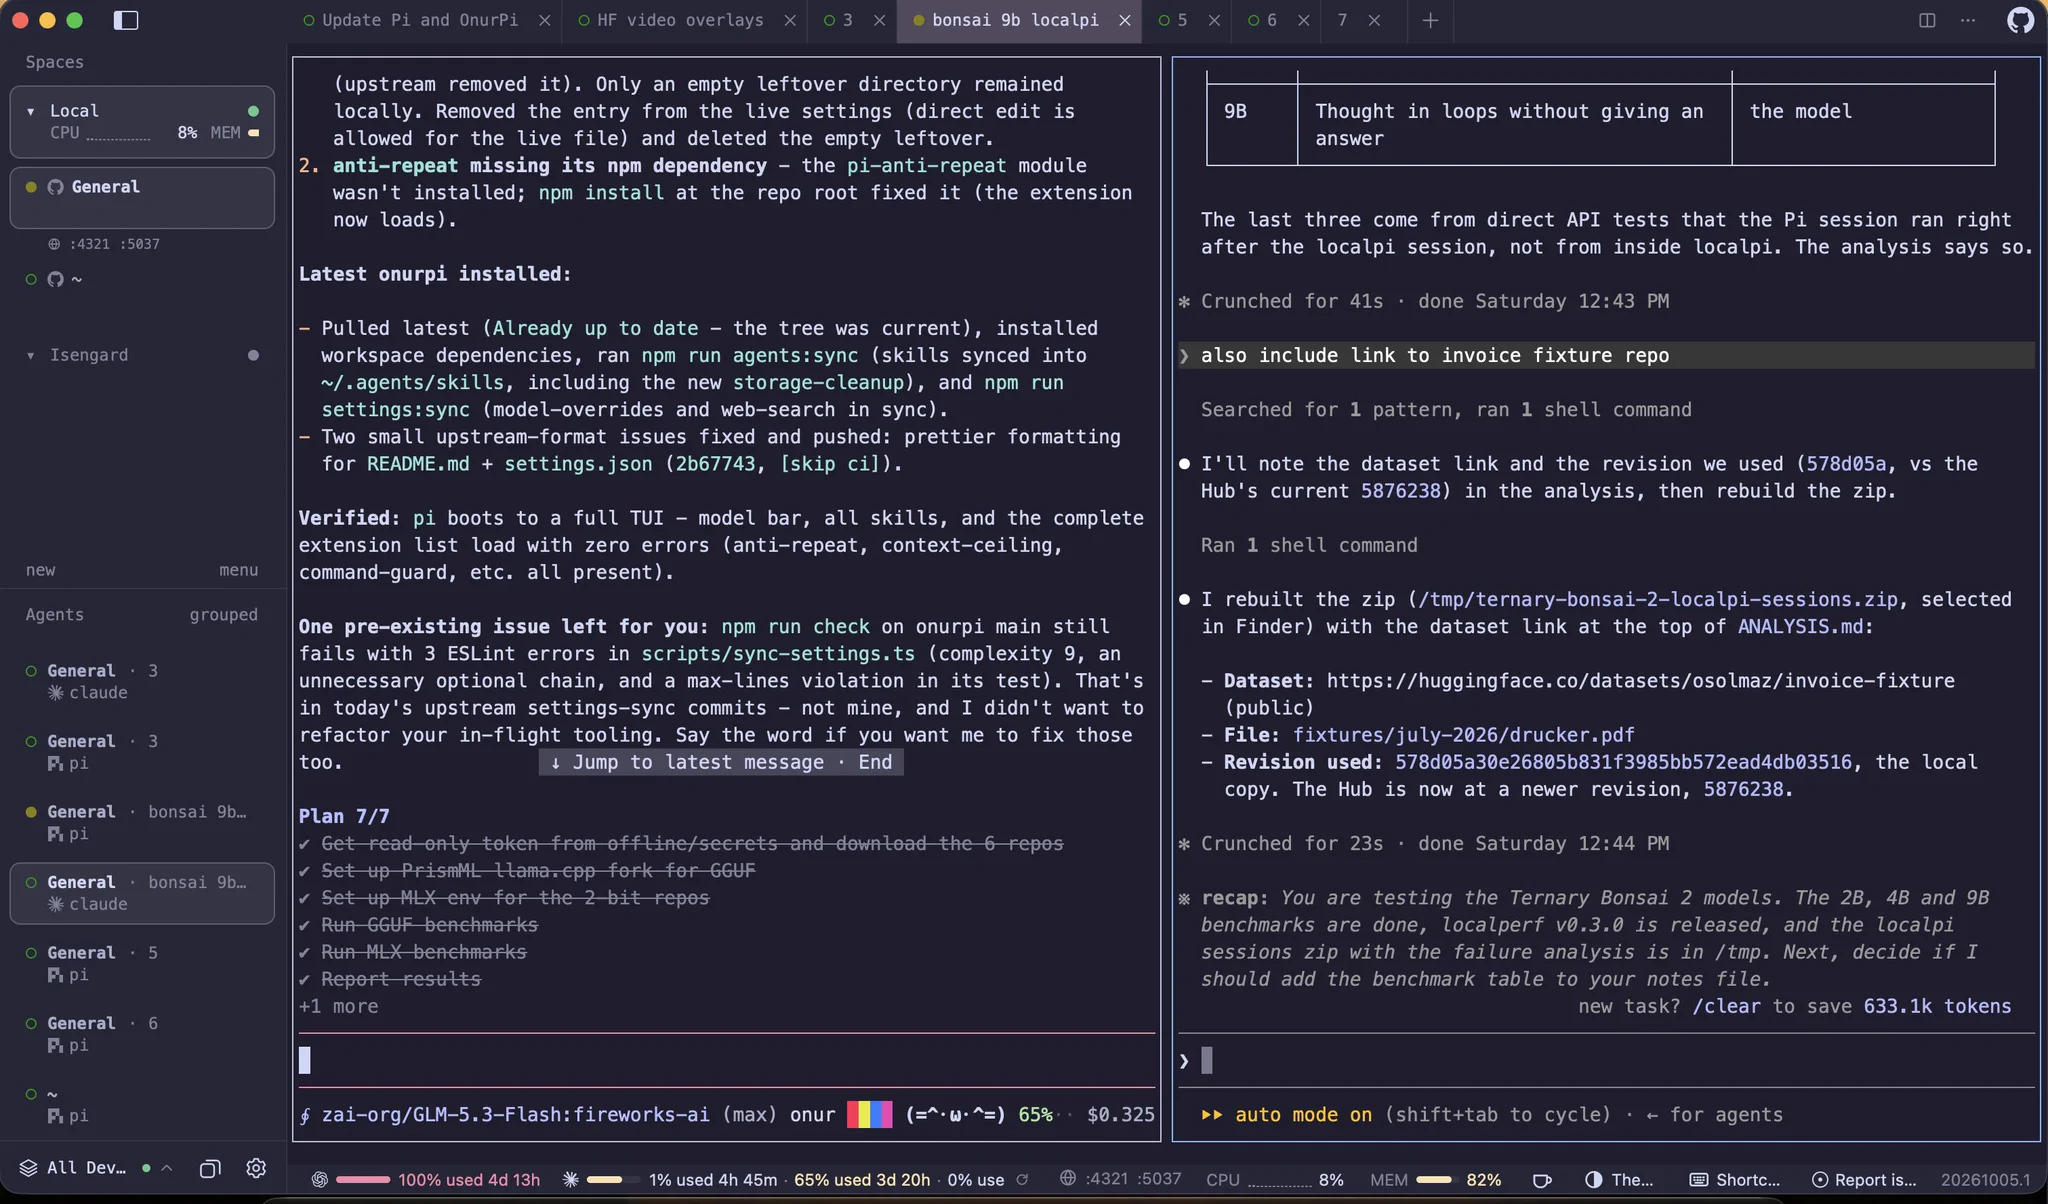The image size is (2048, 1204).
Task: Focus the left pi terminal input line
Action: click(x=727, y=1060)
